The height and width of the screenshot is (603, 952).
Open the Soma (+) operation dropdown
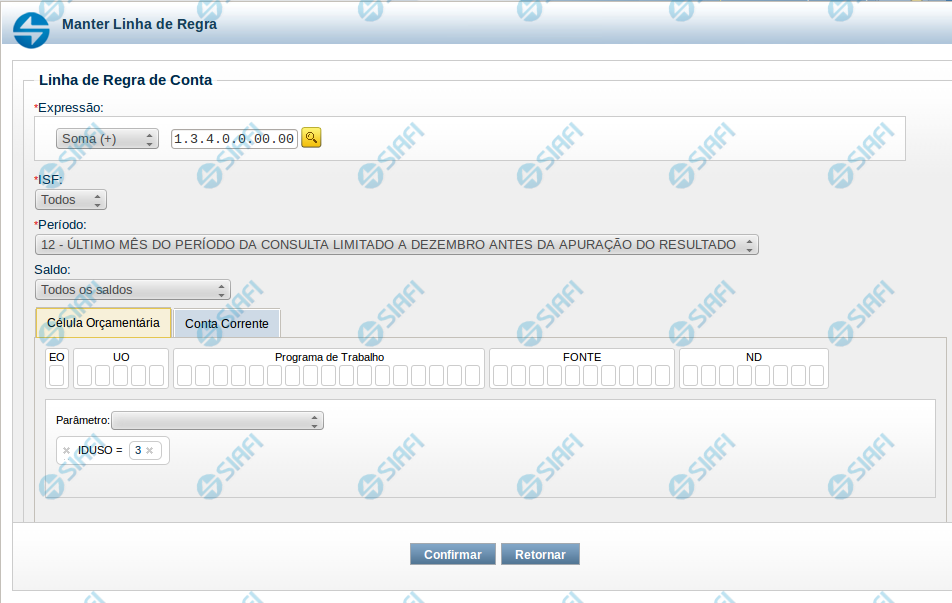click(107, 139)
